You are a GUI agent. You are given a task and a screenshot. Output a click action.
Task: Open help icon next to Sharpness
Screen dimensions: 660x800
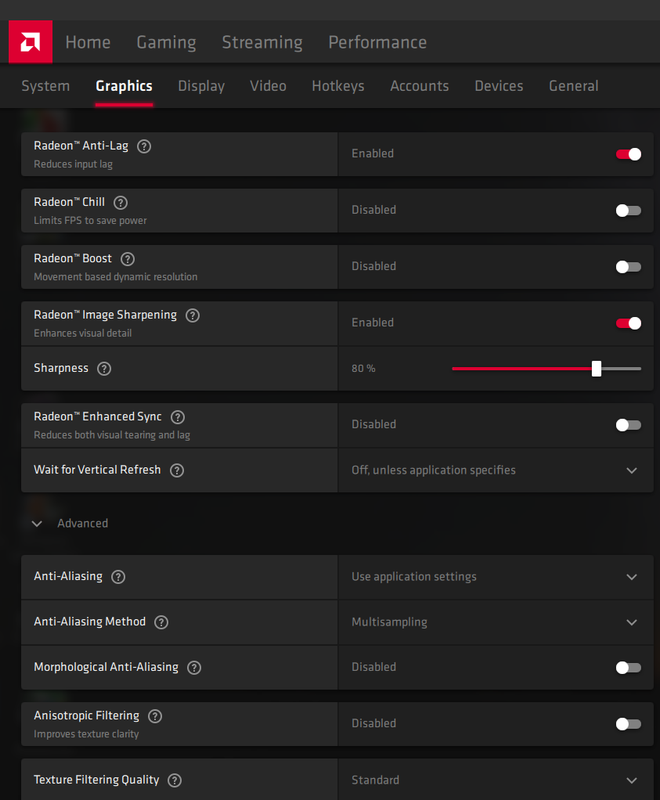(104, 368)
